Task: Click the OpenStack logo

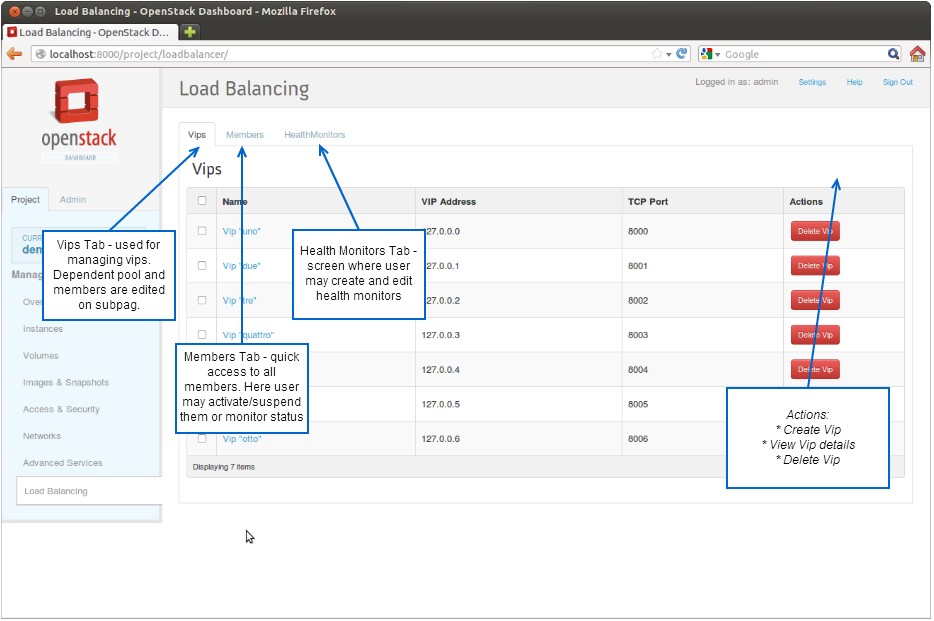Action: tap(79, 121)
